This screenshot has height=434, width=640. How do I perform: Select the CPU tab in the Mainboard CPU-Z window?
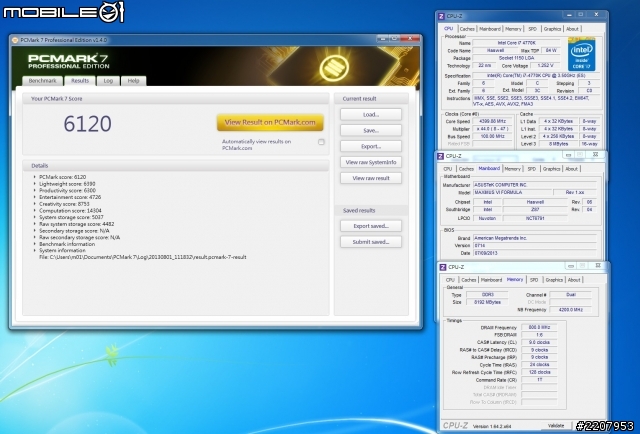[x=448, y=169]
